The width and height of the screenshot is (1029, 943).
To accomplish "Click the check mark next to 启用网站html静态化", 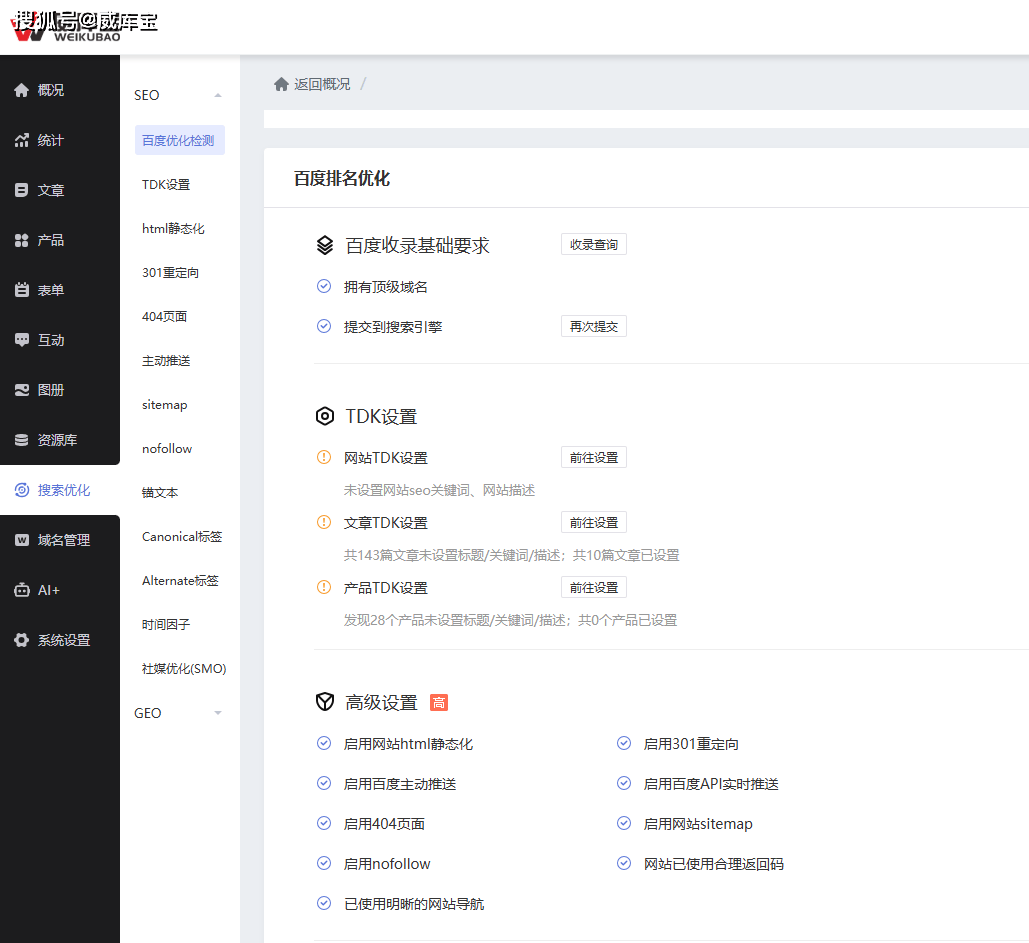I will [x=324, y=743].
